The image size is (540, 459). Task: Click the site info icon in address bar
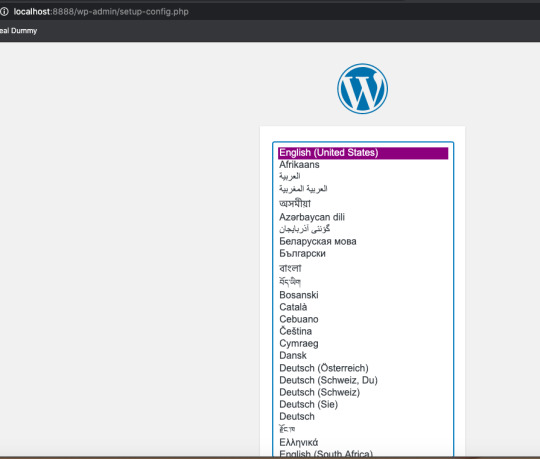tap(4, 12)
